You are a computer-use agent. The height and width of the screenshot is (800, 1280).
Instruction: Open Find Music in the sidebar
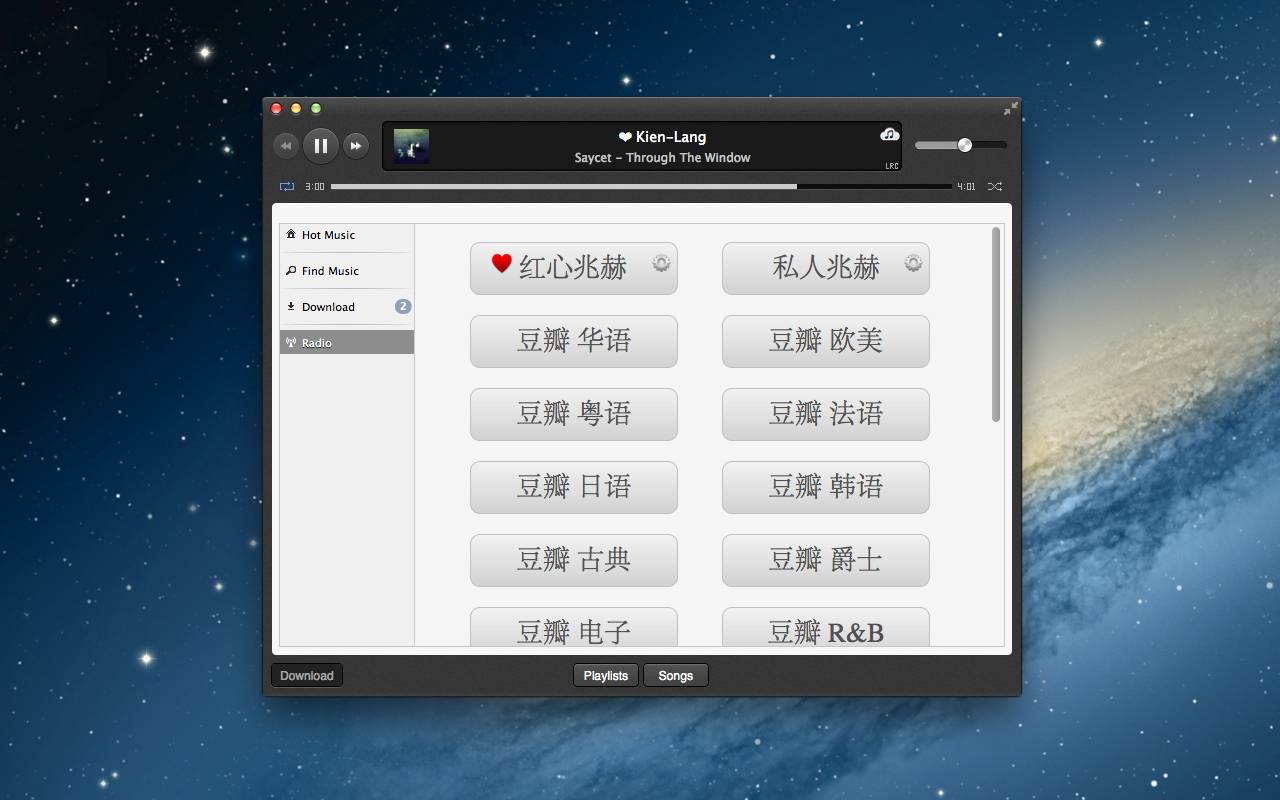point(346,271)
